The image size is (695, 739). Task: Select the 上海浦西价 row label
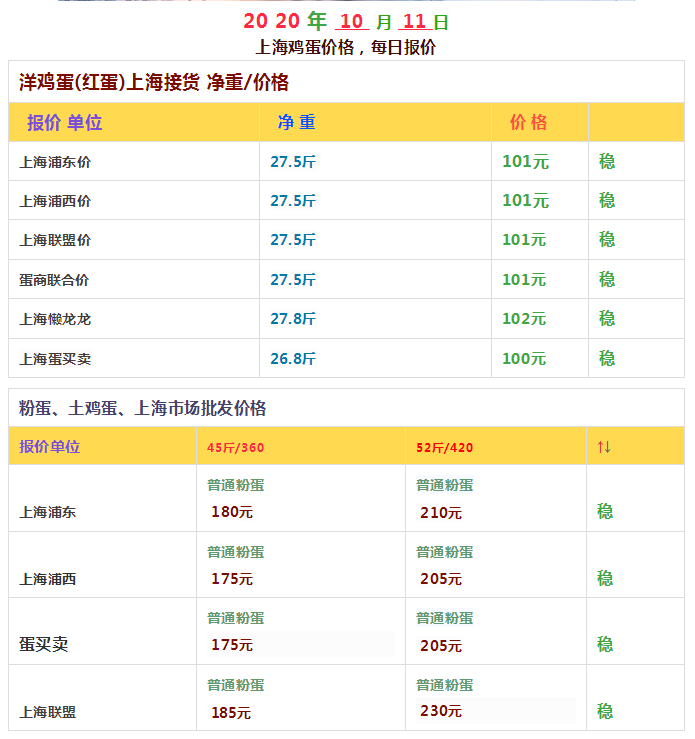click(x=55, y=201)
